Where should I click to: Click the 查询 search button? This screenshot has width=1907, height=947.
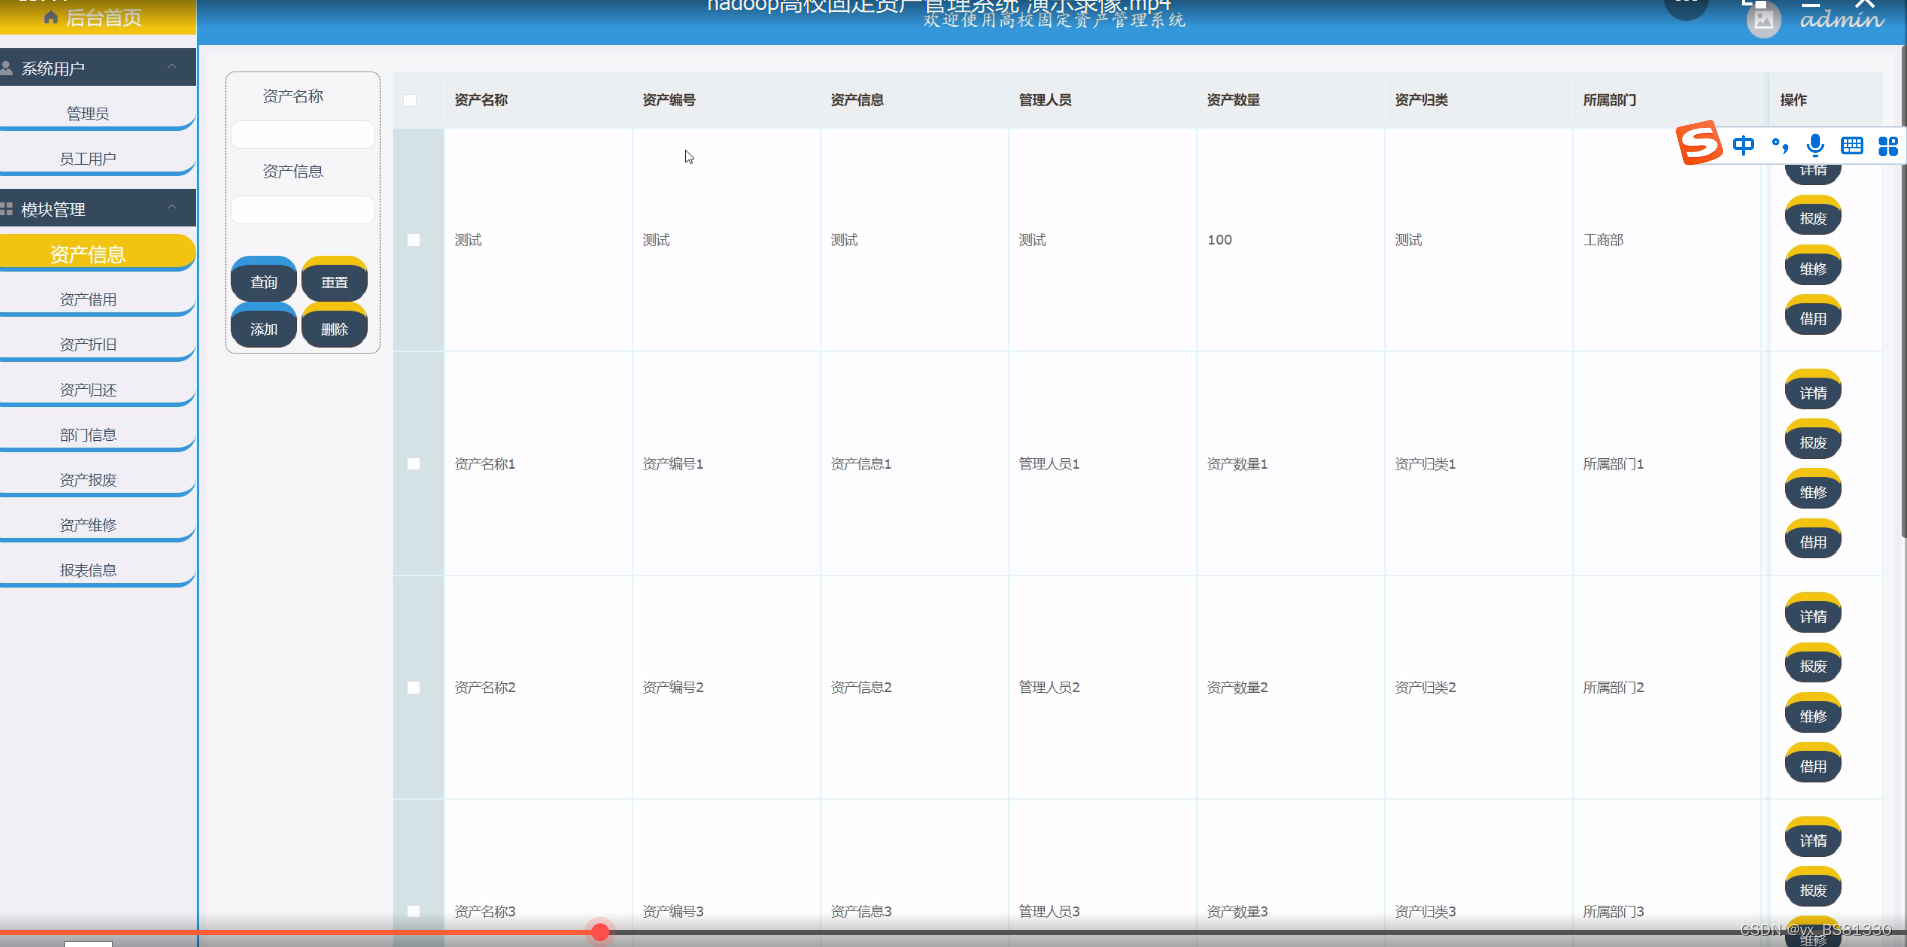(x=264, y=281)
